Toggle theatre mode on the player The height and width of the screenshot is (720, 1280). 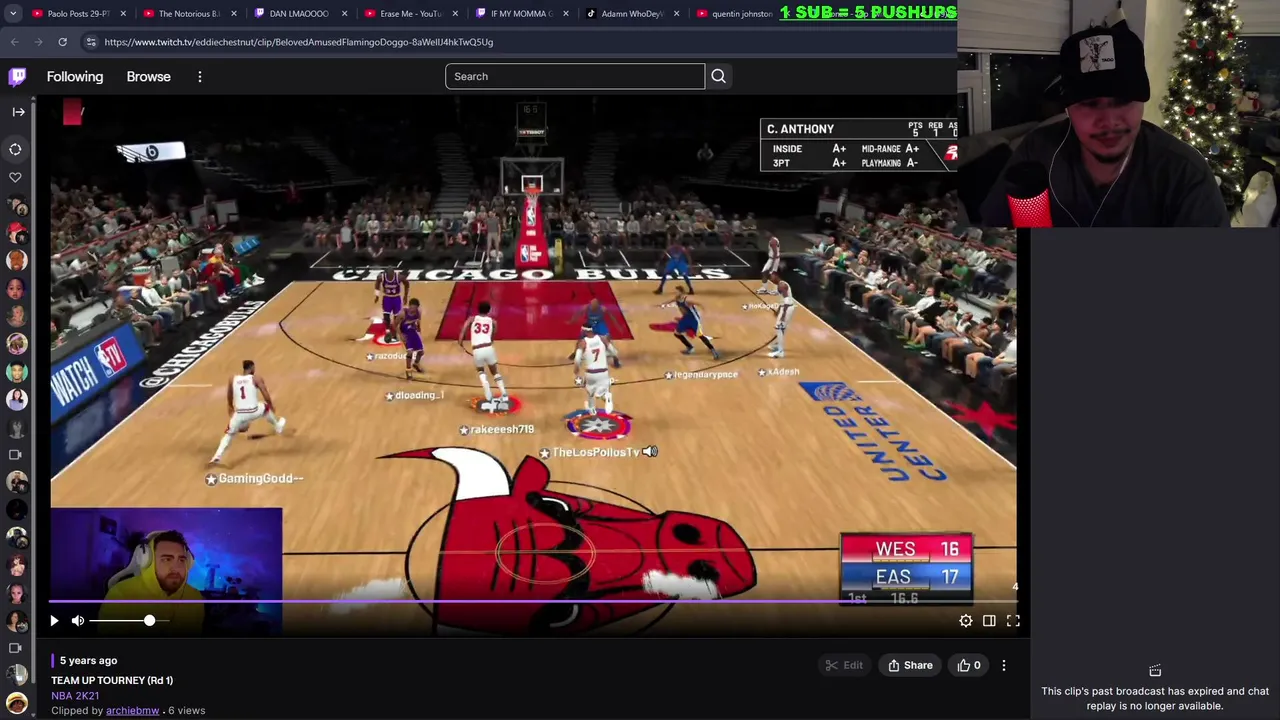989,621
